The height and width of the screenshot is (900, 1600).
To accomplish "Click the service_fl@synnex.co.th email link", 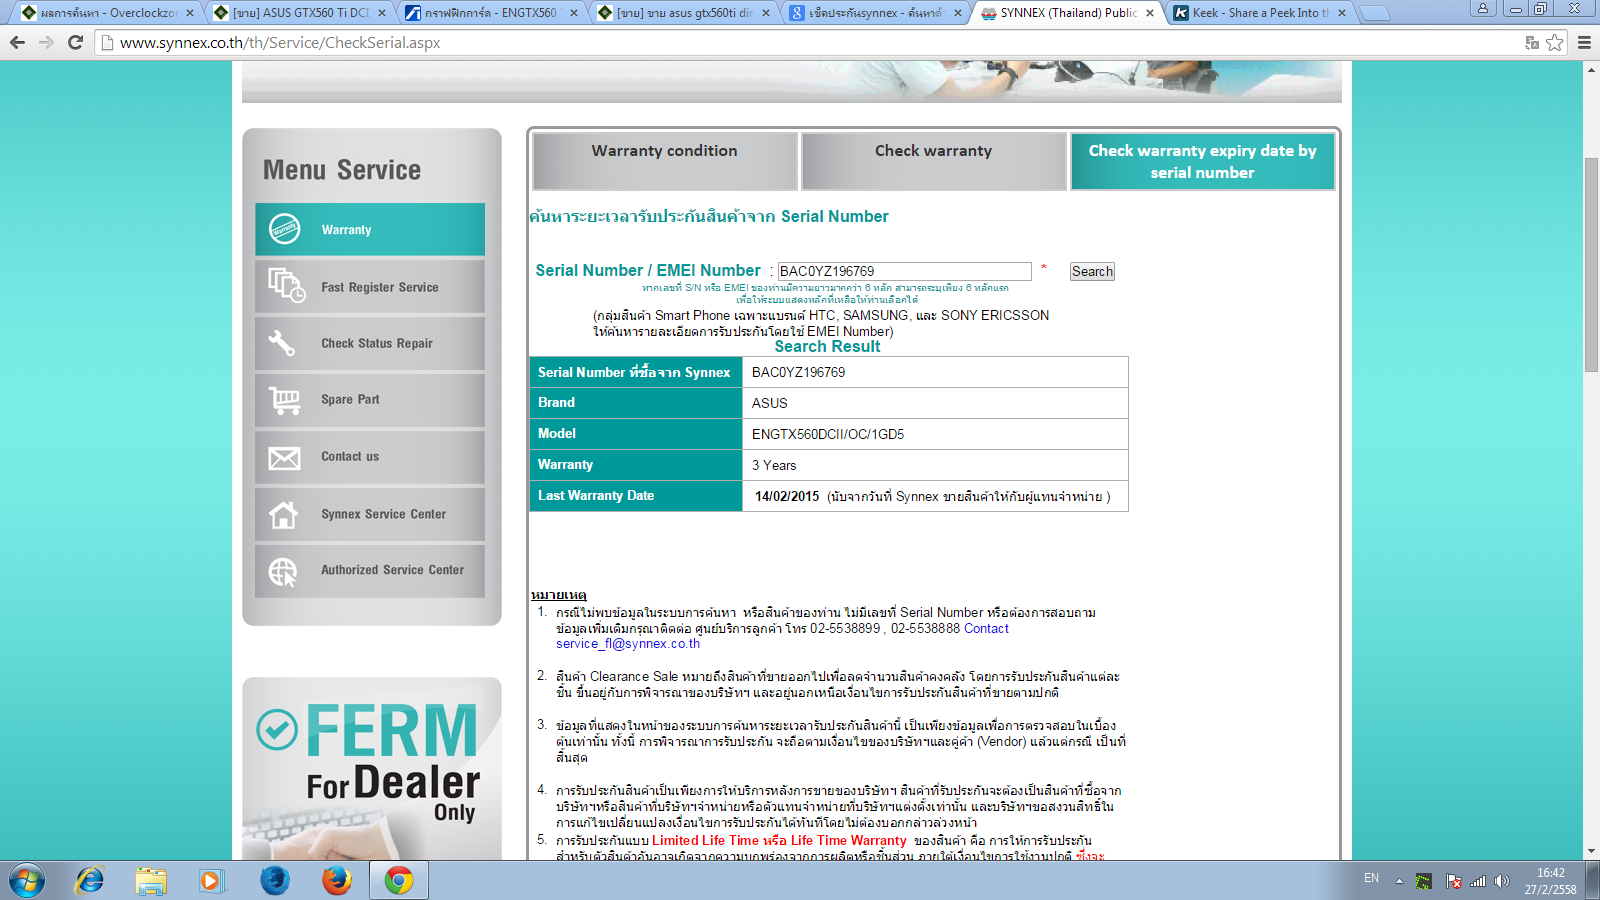I will (628, 643).
